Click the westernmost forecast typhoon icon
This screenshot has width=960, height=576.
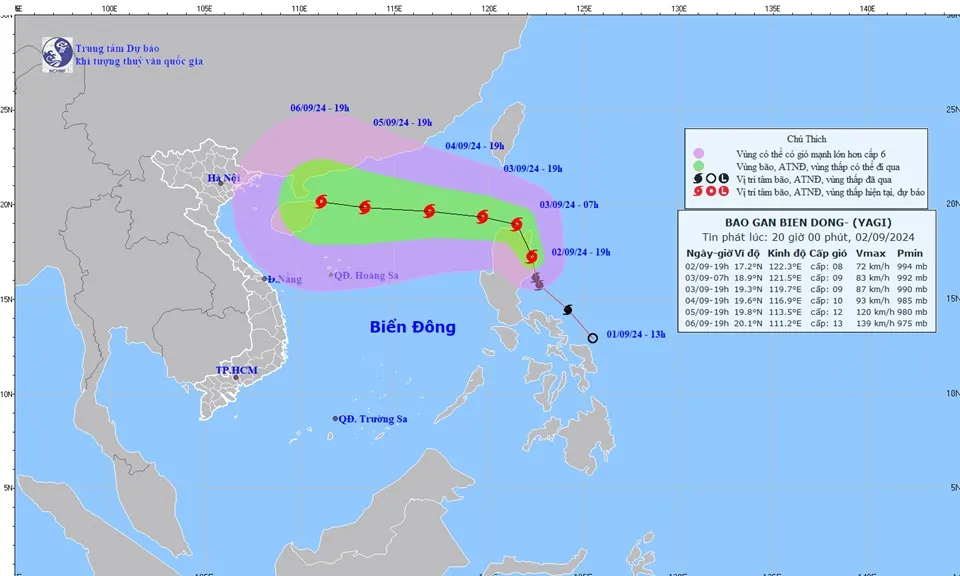pyautogui.click(x=321, y=200)
